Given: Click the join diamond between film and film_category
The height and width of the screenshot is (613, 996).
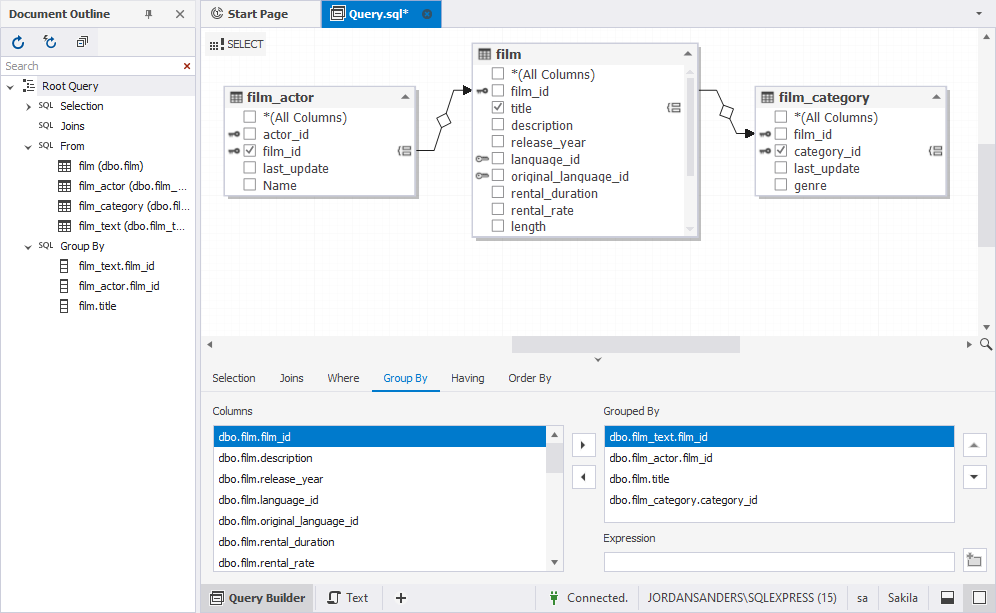Looking at the screenshot, I should (x=727, y=112).
